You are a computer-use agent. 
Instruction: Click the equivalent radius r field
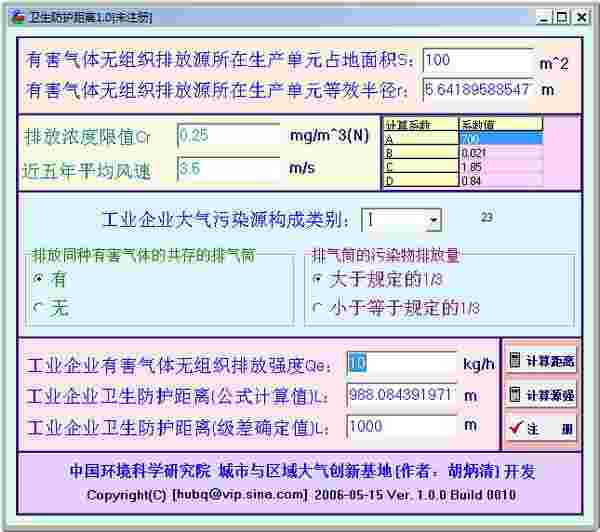click(x=478, y=90)
